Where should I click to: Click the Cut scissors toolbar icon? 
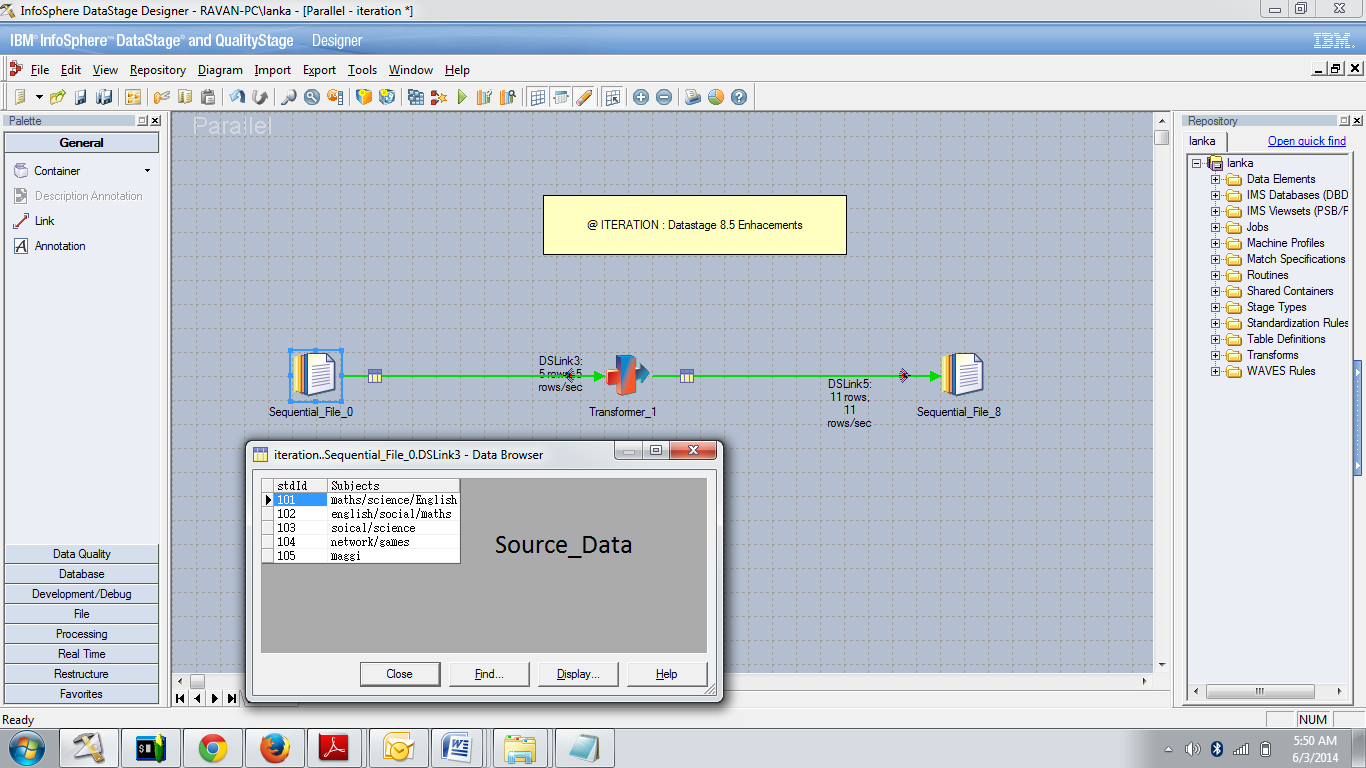click(162, 97)
